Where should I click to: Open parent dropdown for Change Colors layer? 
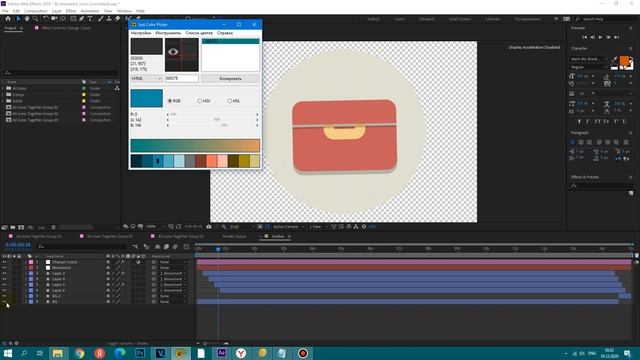(173, 262)
